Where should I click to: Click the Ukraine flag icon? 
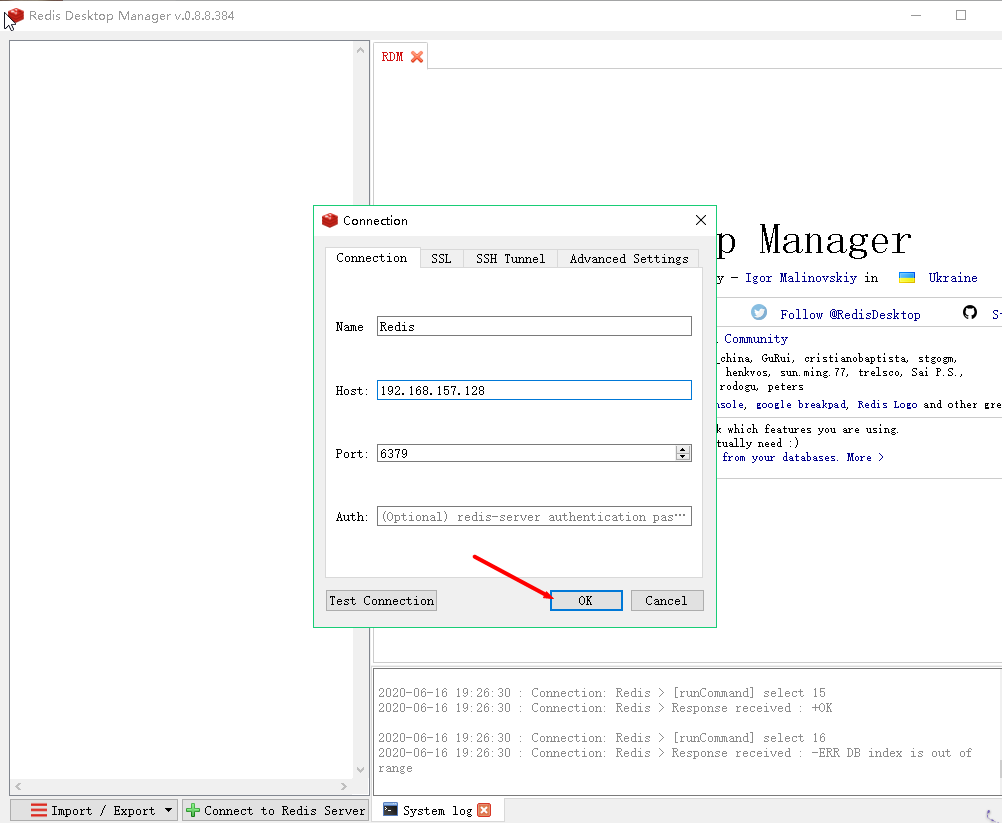point(906,277)
